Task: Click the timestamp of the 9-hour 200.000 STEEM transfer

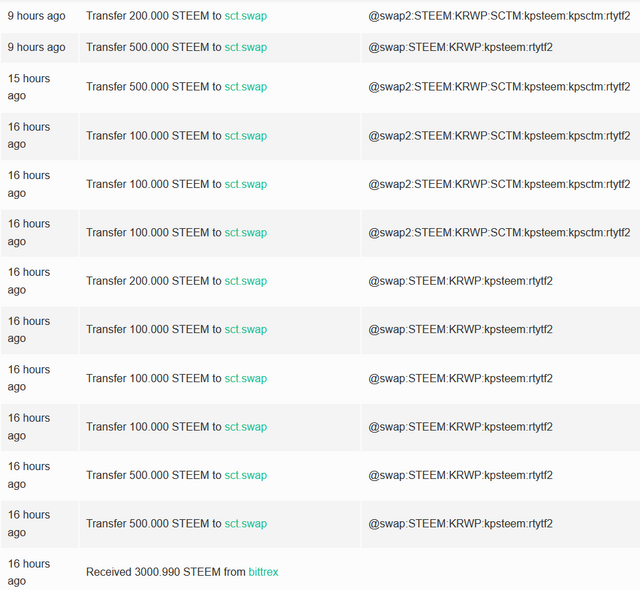Action: [x=36, y=16]
